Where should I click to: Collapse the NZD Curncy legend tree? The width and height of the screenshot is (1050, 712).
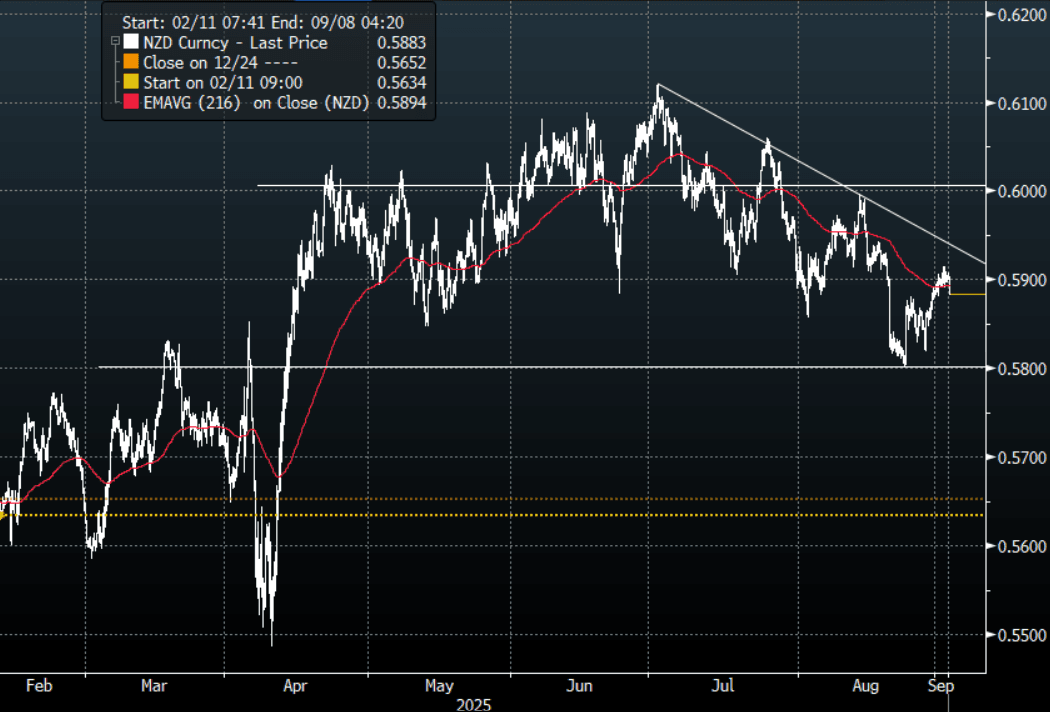pos(115,43)
